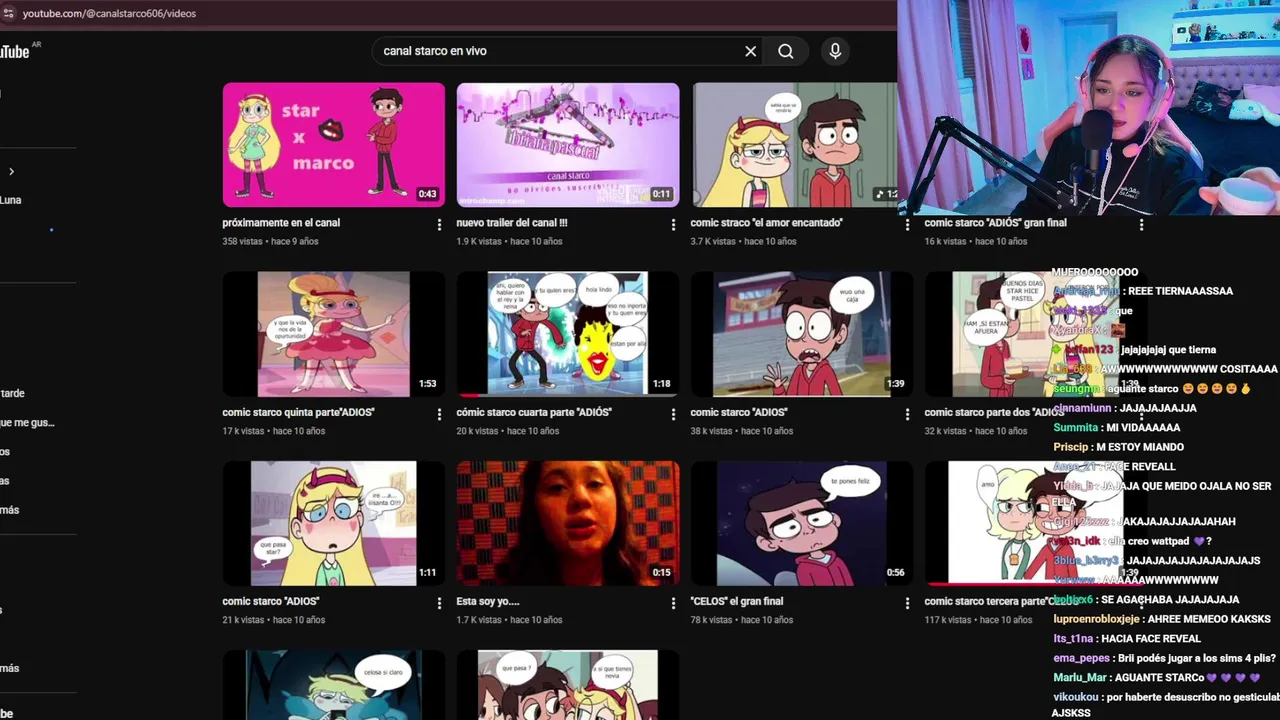Open title "CELOS" el gran final

(737, 601)
